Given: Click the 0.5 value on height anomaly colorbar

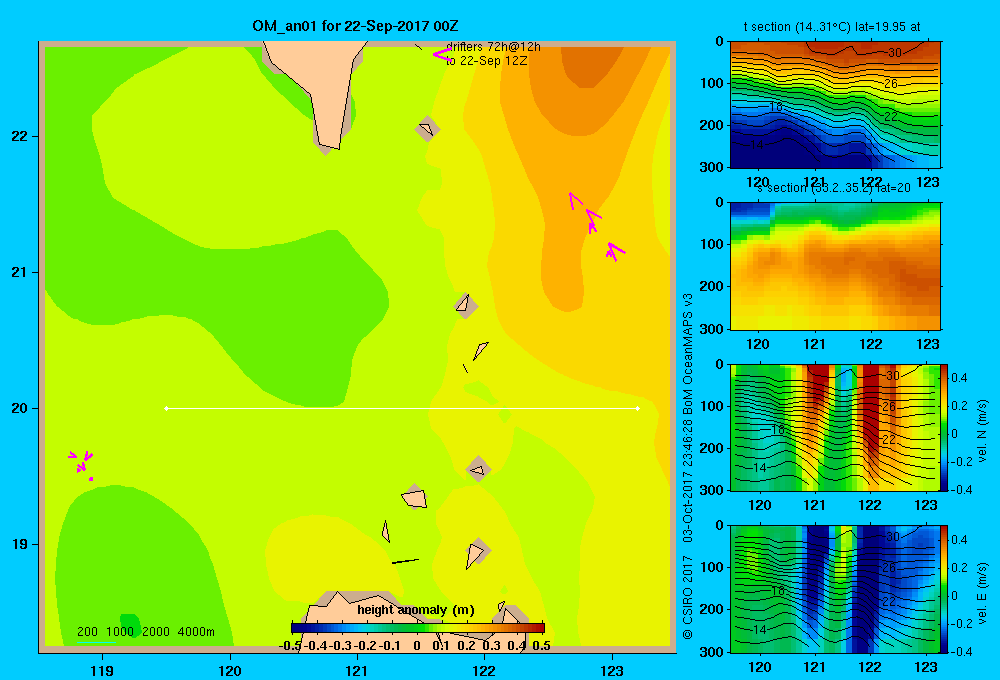Looking at the screenshot, I should (541, 646).
